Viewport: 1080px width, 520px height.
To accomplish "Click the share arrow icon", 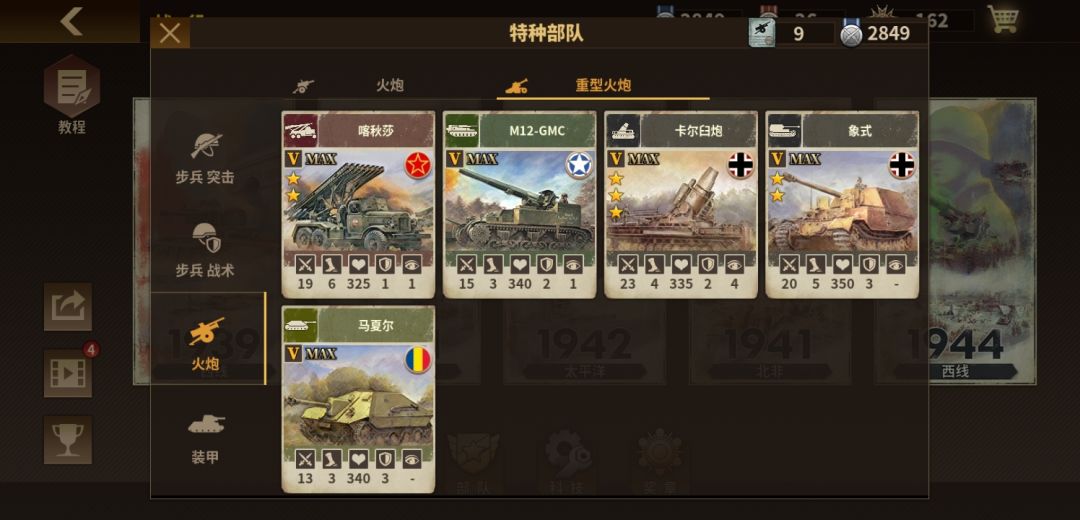I will pos(68,306).
